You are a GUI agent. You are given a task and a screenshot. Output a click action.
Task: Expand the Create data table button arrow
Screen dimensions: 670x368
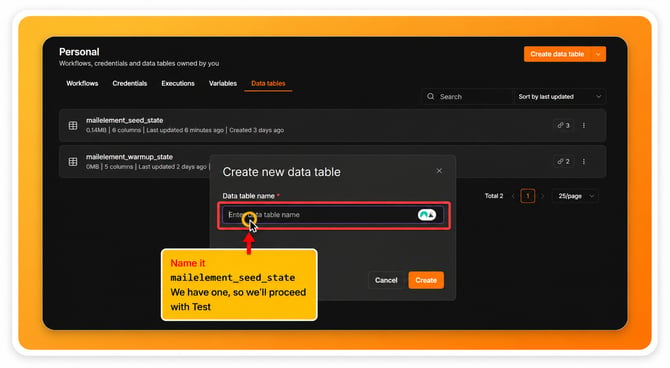coord(598,54)
